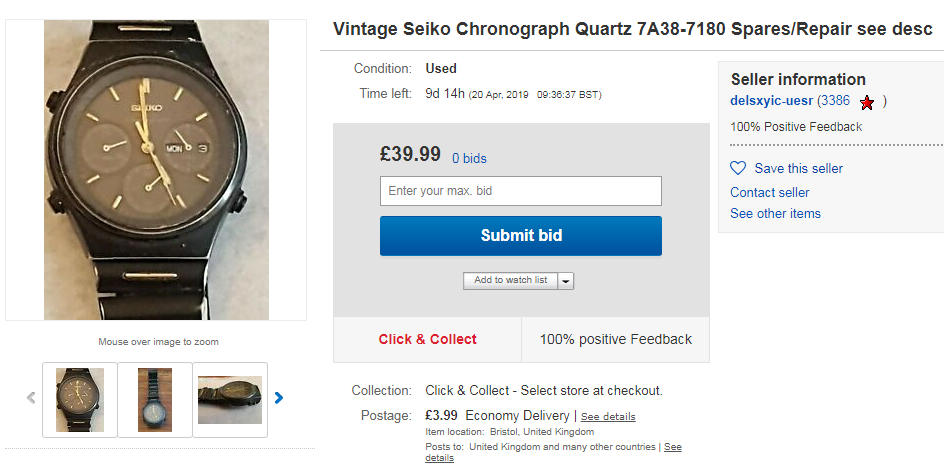Click the Add to watch list button
944x475 pixels.
coord(510,281)
